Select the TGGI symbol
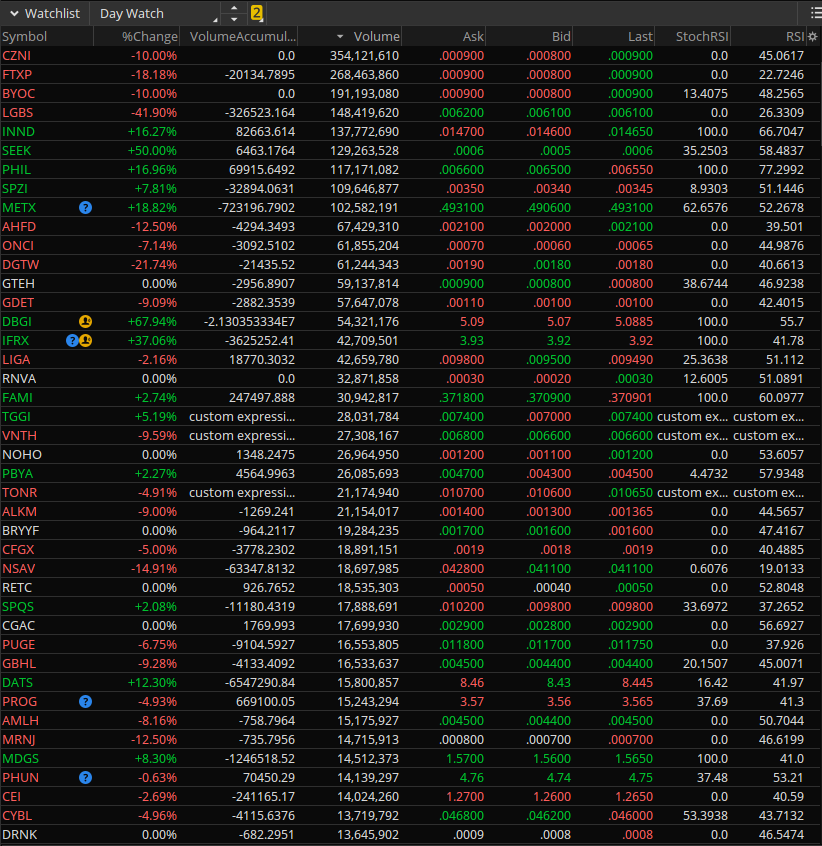 16,417
